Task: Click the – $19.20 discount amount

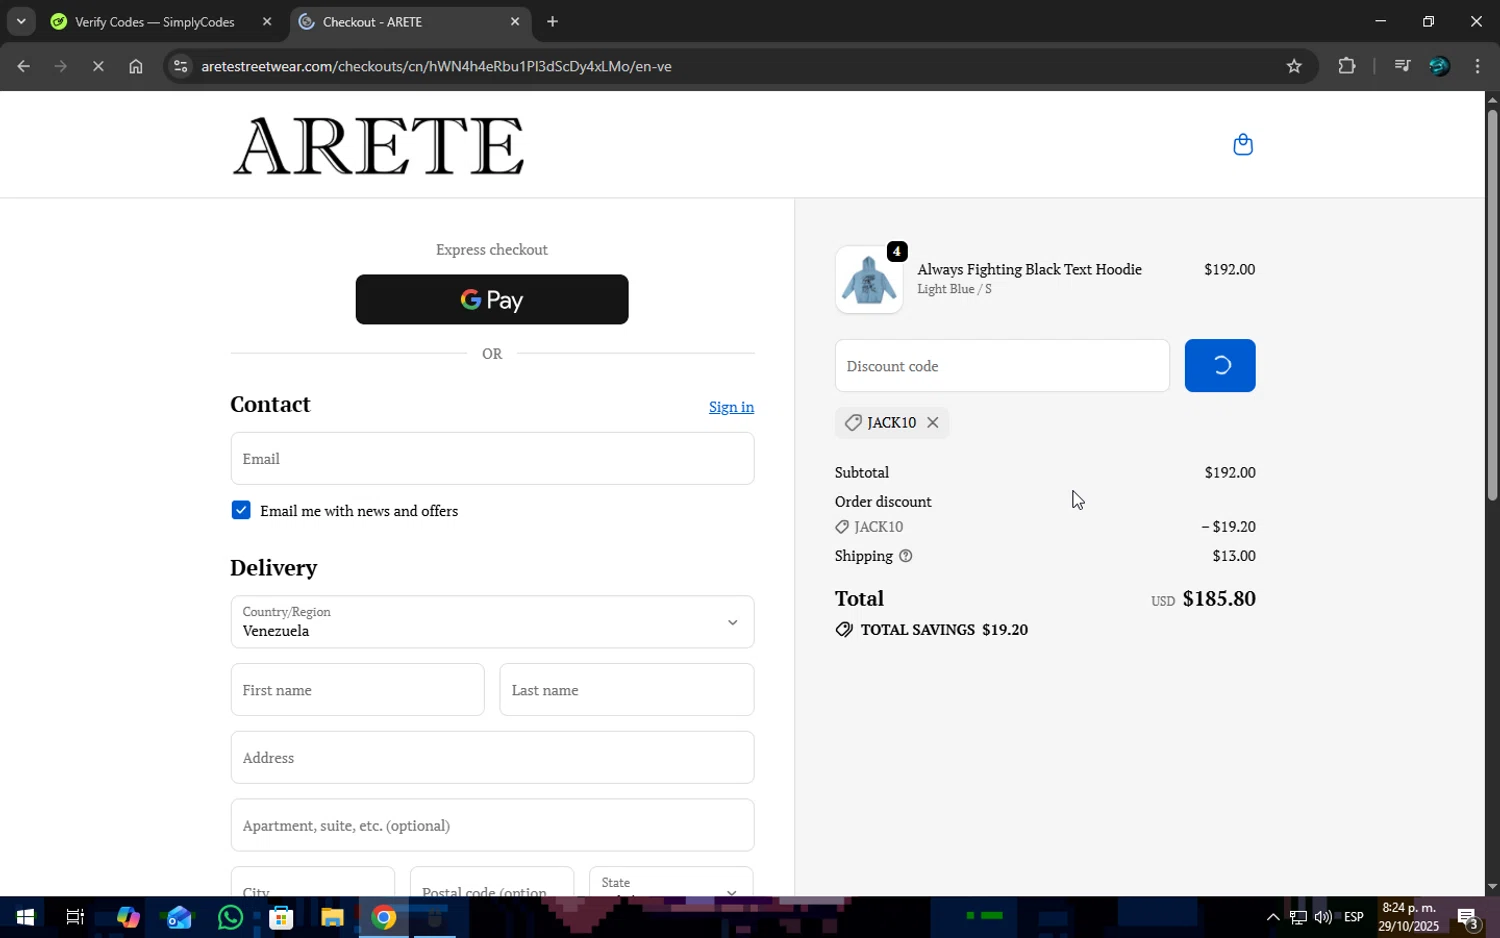Action: click(1229, 527)
